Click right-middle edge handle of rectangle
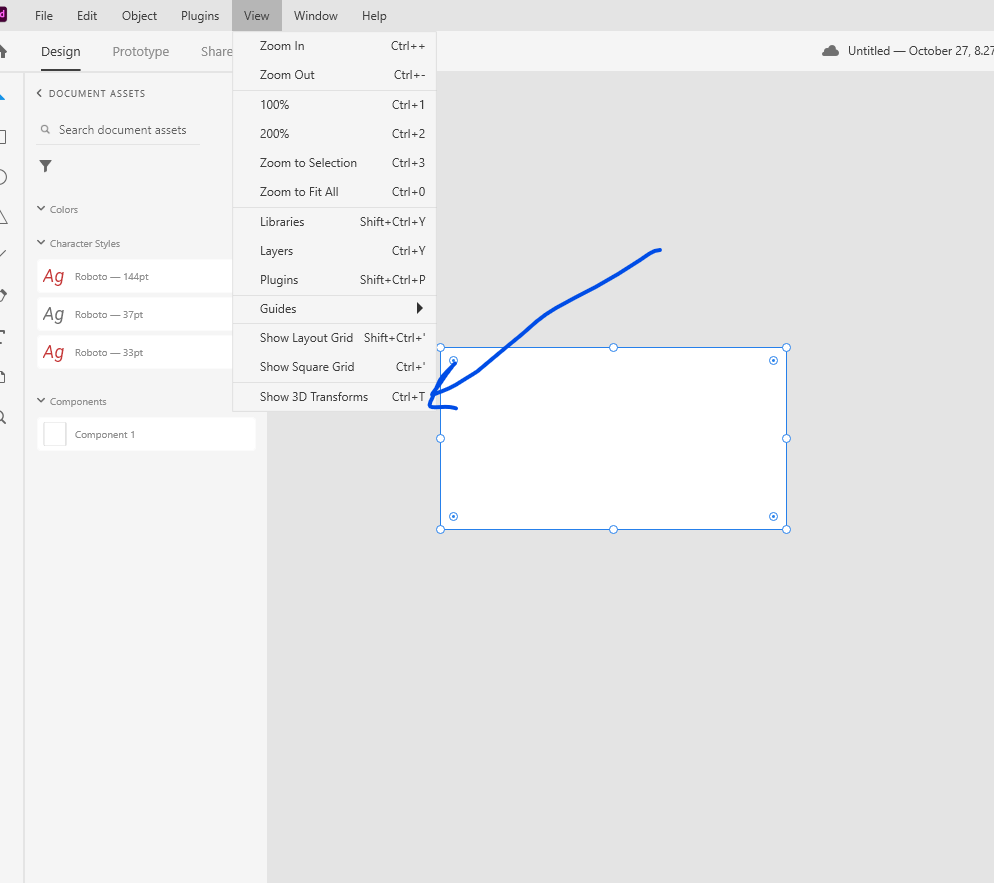Viewport: 994px width, 883px height. click(x=786, y=439)
